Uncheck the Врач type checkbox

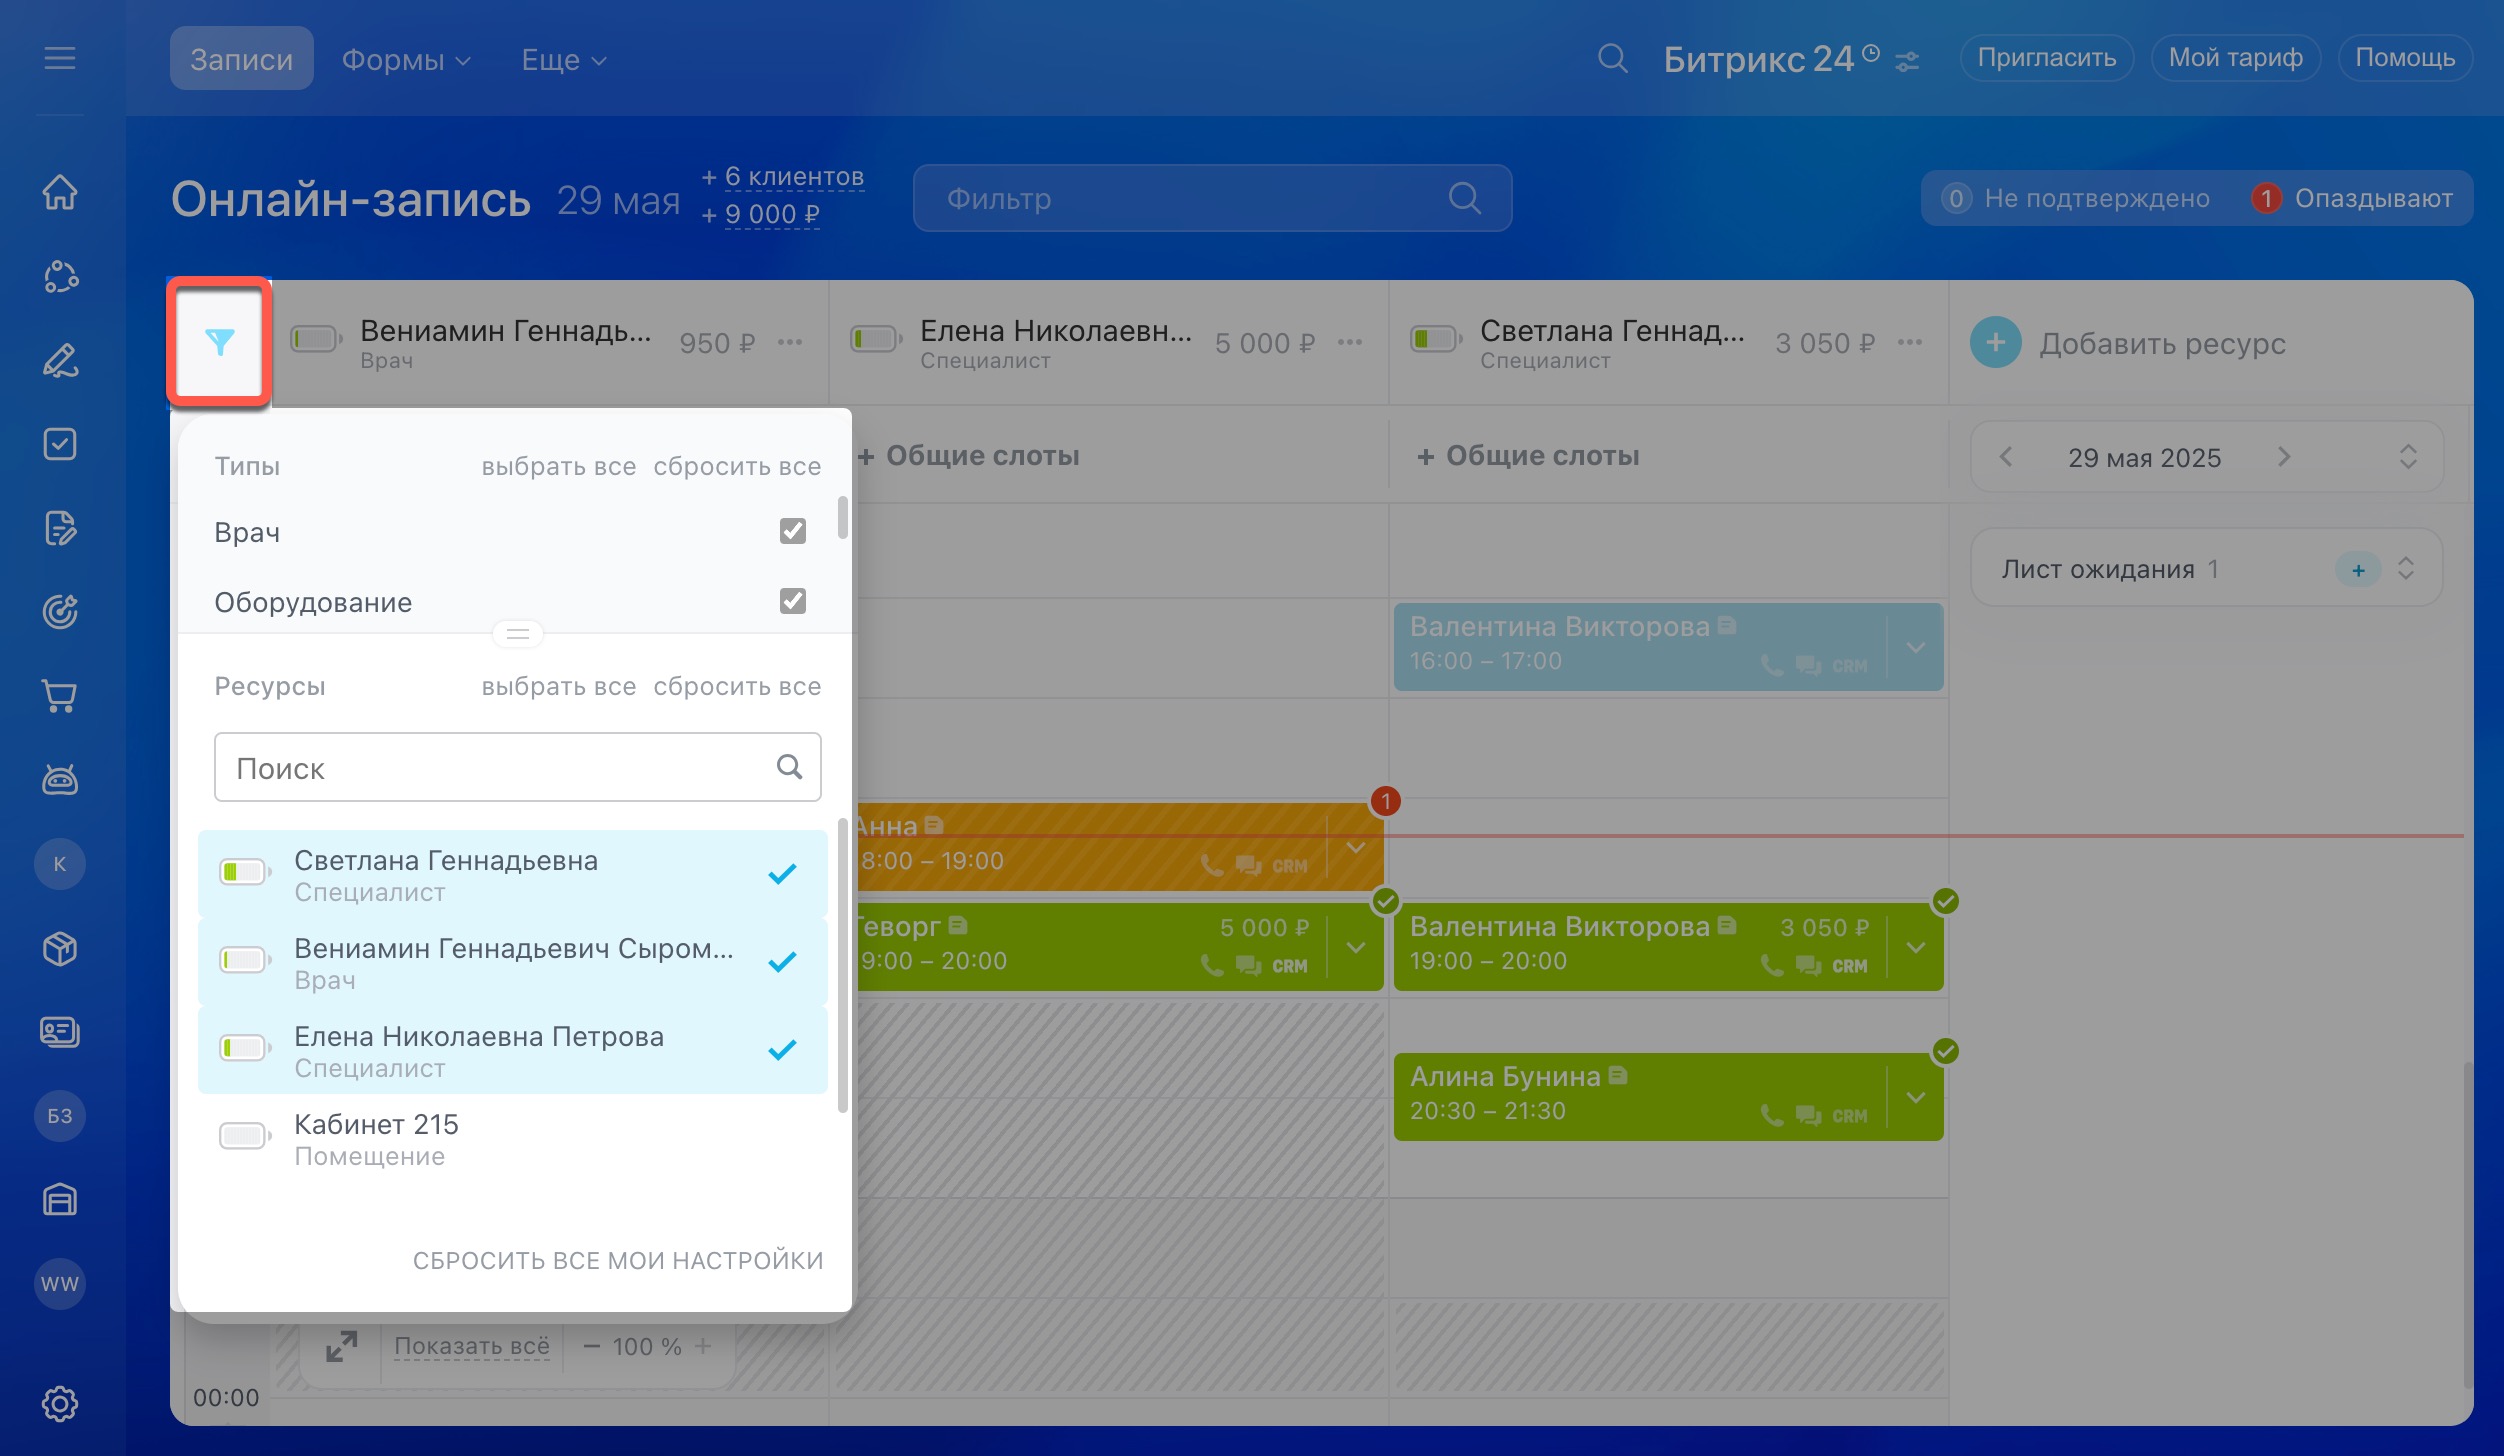pos(792,531)
